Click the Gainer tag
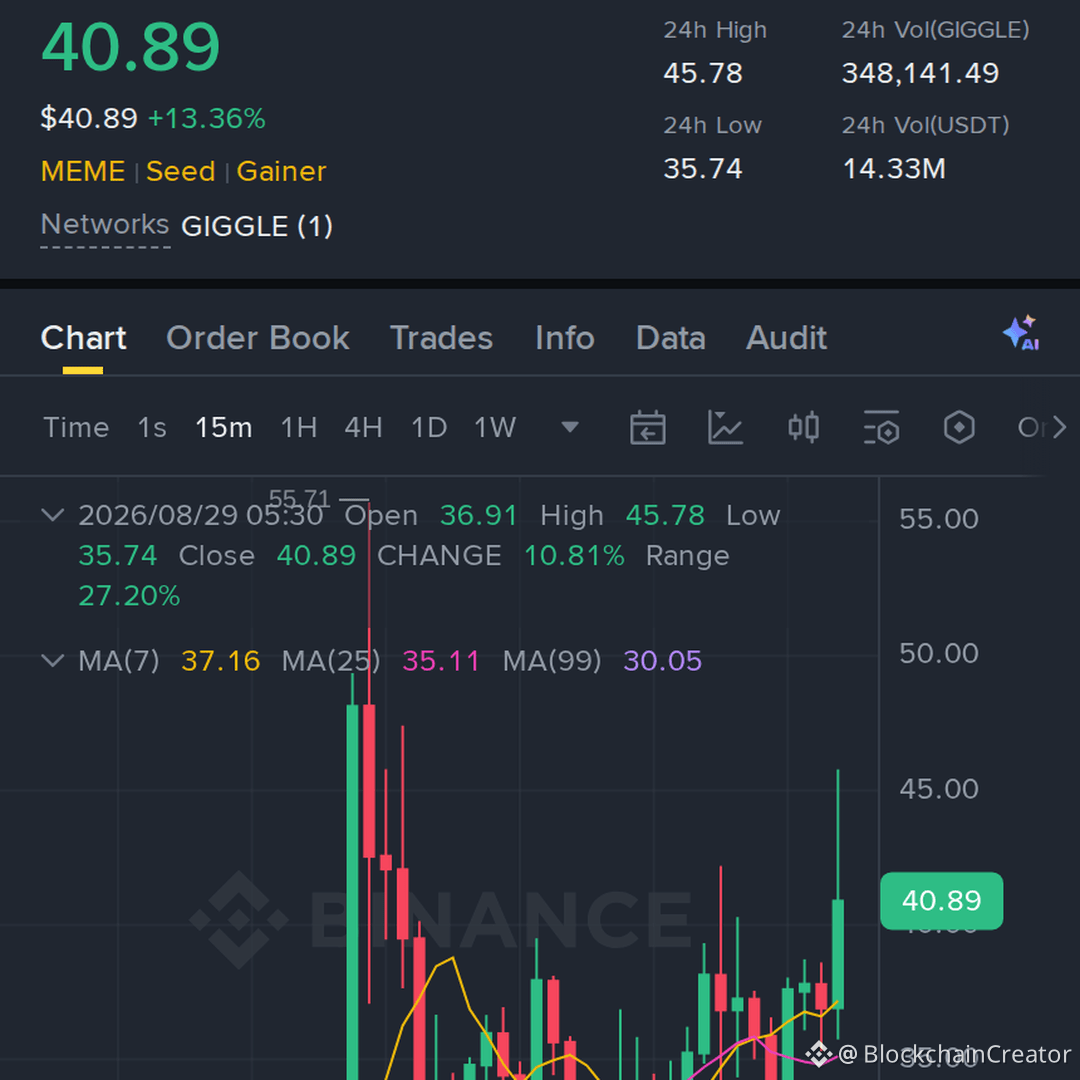Screen dimensions: 1080x1080 pos(281,171)
